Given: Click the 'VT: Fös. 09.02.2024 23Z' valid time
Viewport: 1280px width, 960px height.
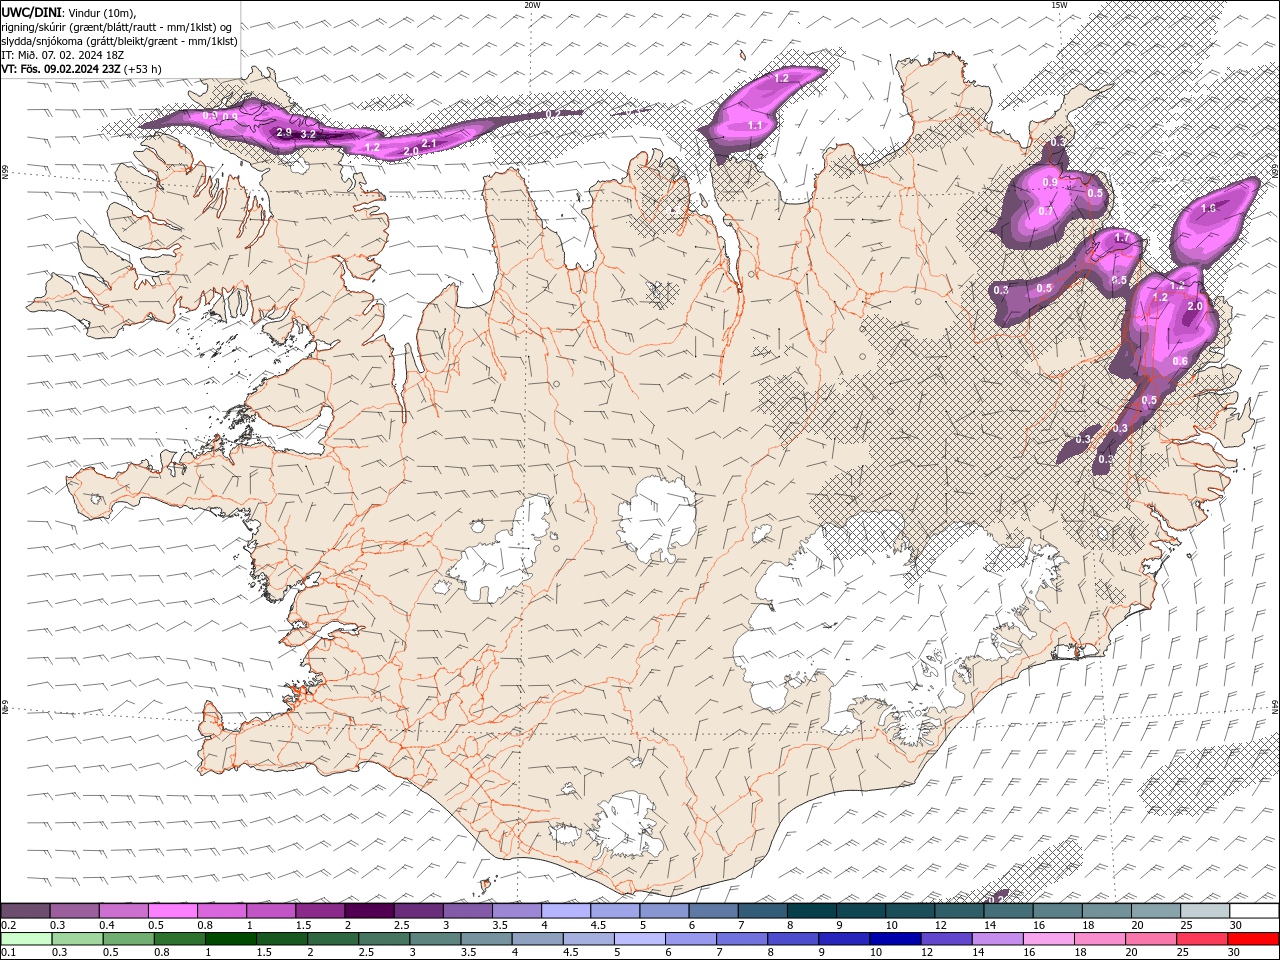Looking at the screenshot, I should [61, 69].
